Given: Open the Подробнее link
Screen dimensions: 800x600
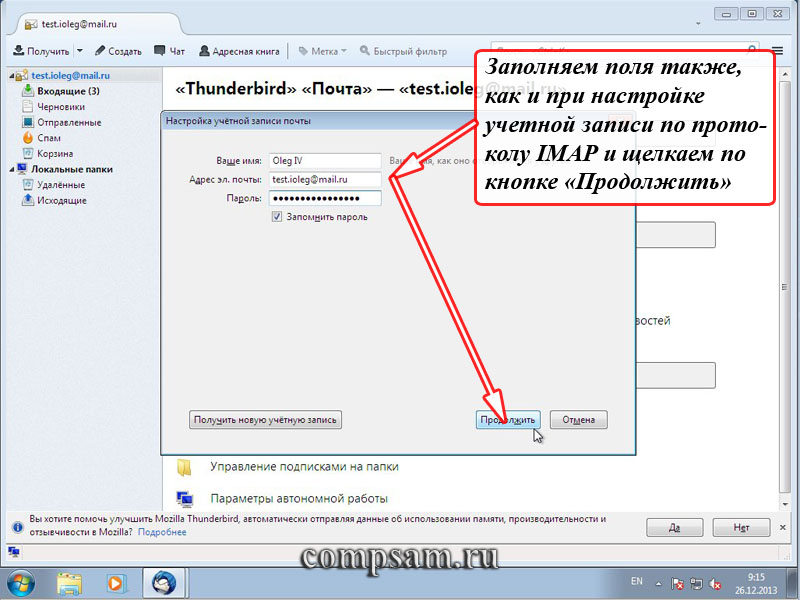Looking at the screenshot, I should pyautogui.click(x=162, y=532).
